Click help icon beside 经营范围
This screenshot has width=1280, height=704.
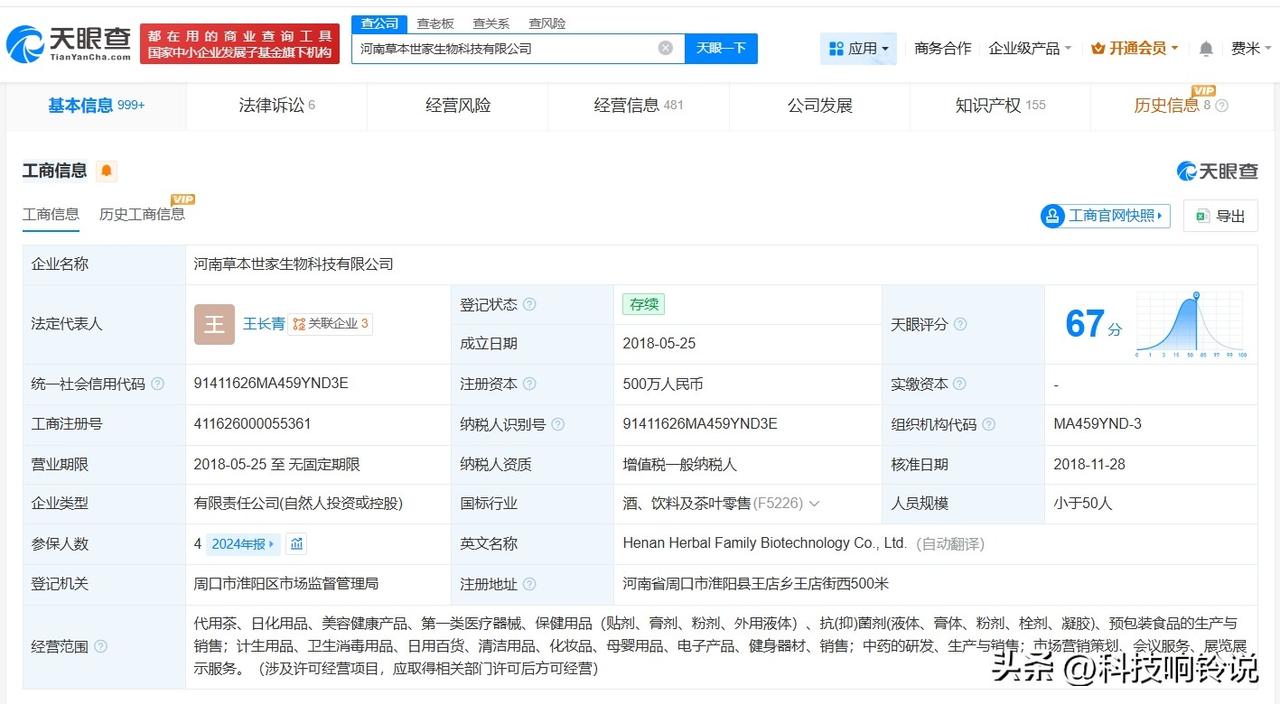[x=100, y=647]
